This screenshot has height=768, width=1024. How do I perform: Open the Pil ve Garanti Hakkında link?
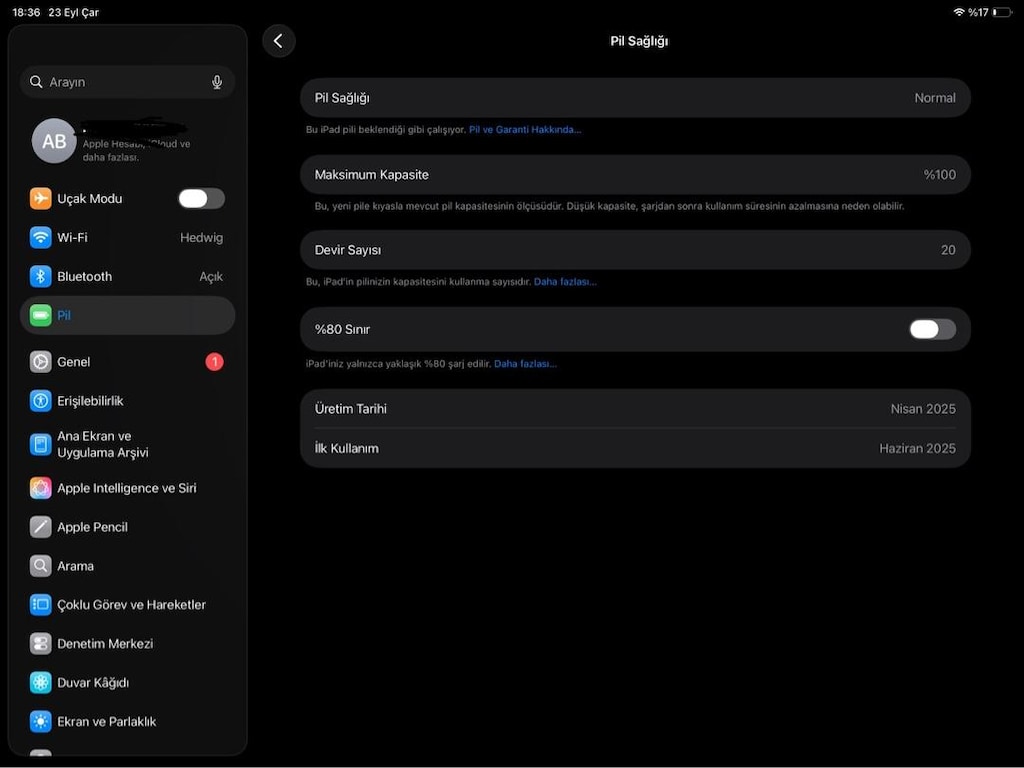click(x=525, y=130)
